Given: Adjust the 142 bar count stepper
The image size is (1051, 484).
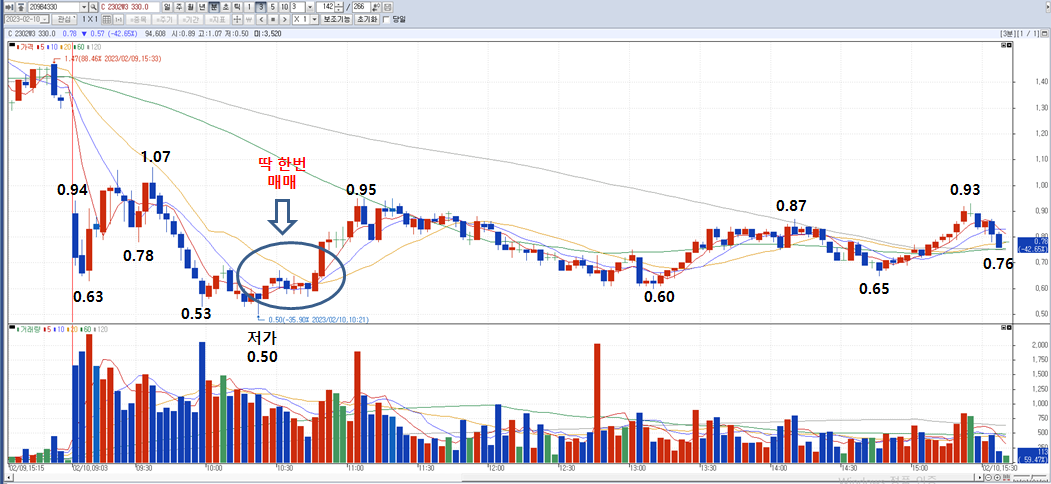Looking at the screenshot, I should point(338,7).
